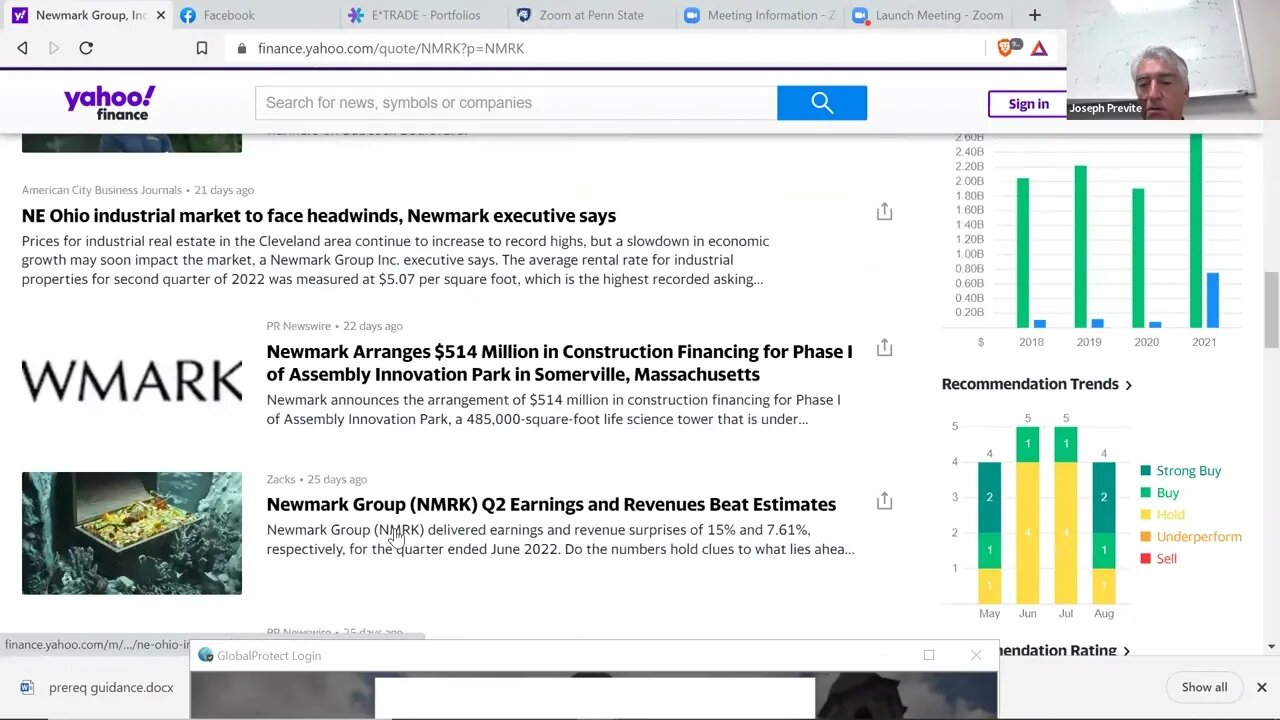
Task: Click the browser back arrow
Action: coord(22,48)
